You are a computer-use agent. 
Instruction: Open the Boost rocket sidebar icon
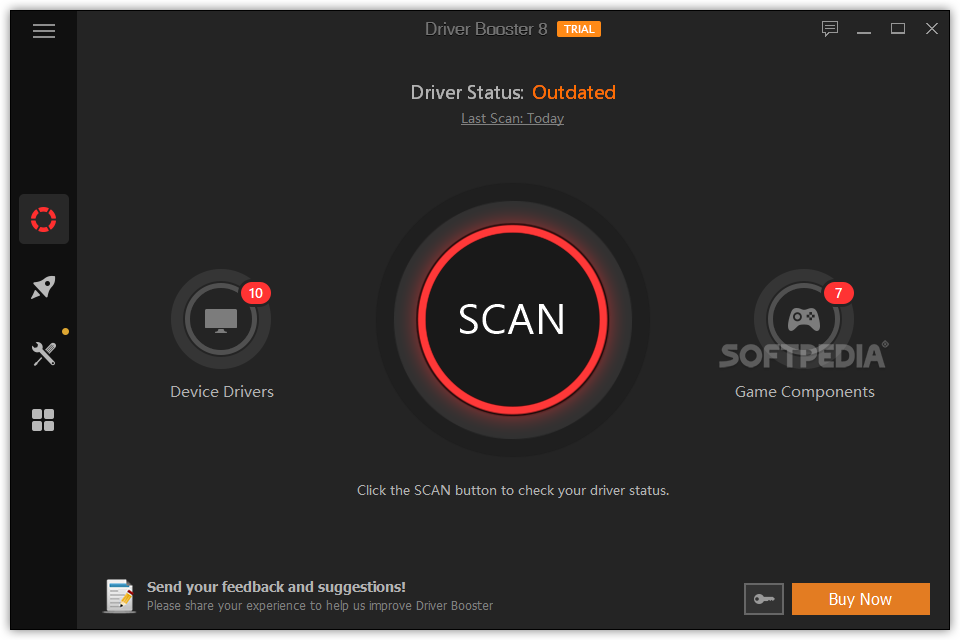(44, 288)
